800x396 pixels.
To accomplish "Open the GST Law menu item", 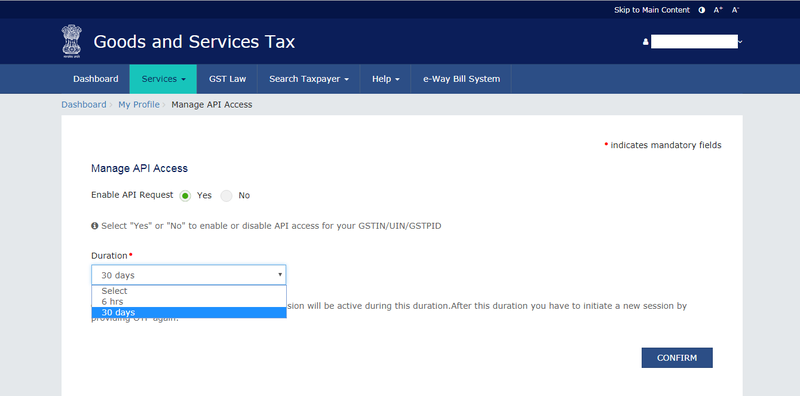I will tap(227, 79).
